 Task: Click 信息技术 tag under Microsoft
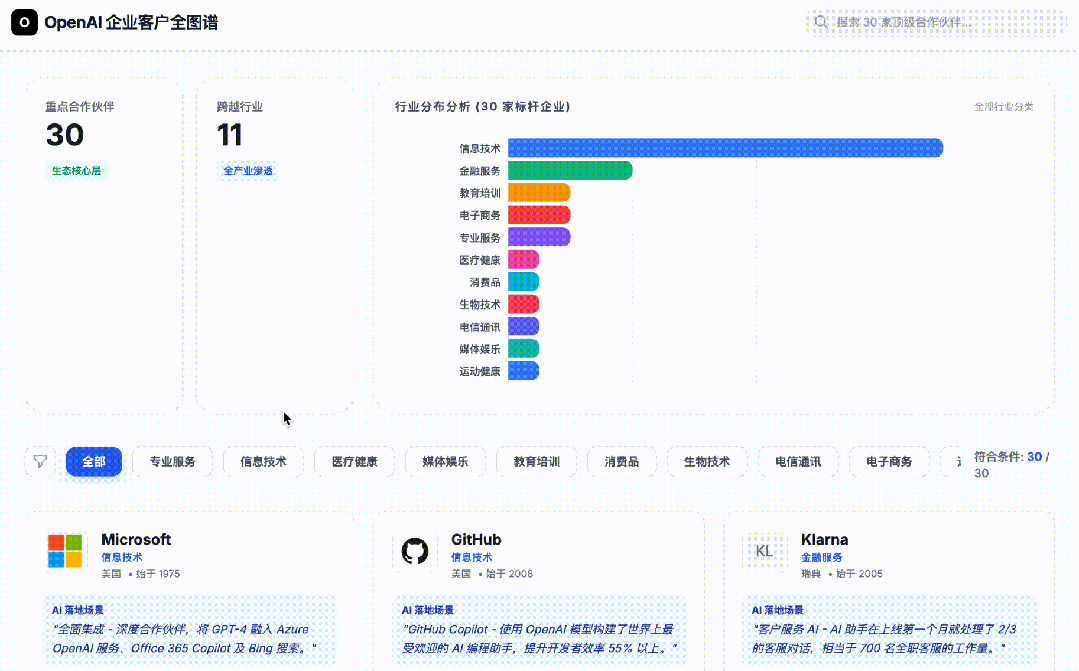click(x=122, y=557)
